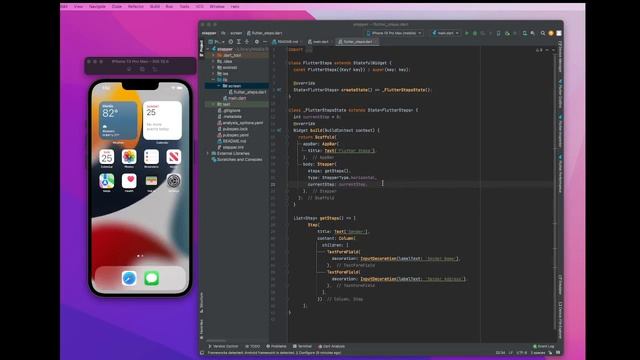Select pubspec.yaml in project tree
Image resolution: width=640 pixels, height=360 pixels.
coord(233,135)
